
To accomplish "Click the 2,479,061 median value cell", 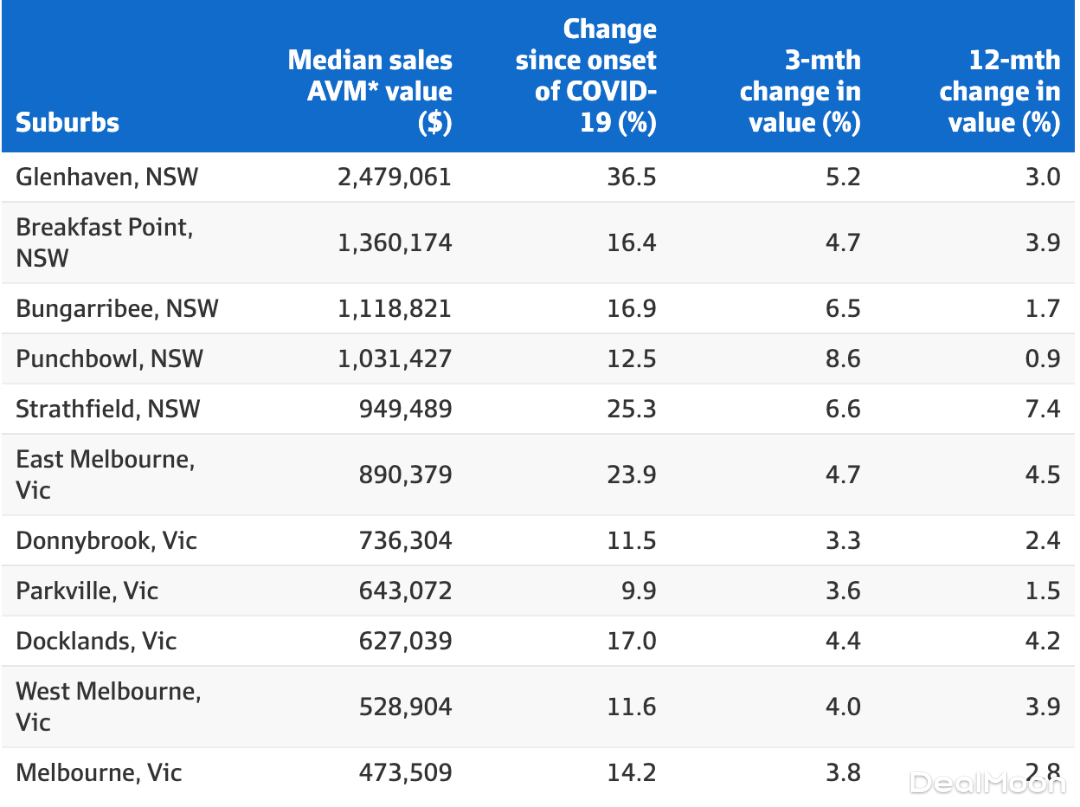I will pyautogui.click(x=394, y=177).
